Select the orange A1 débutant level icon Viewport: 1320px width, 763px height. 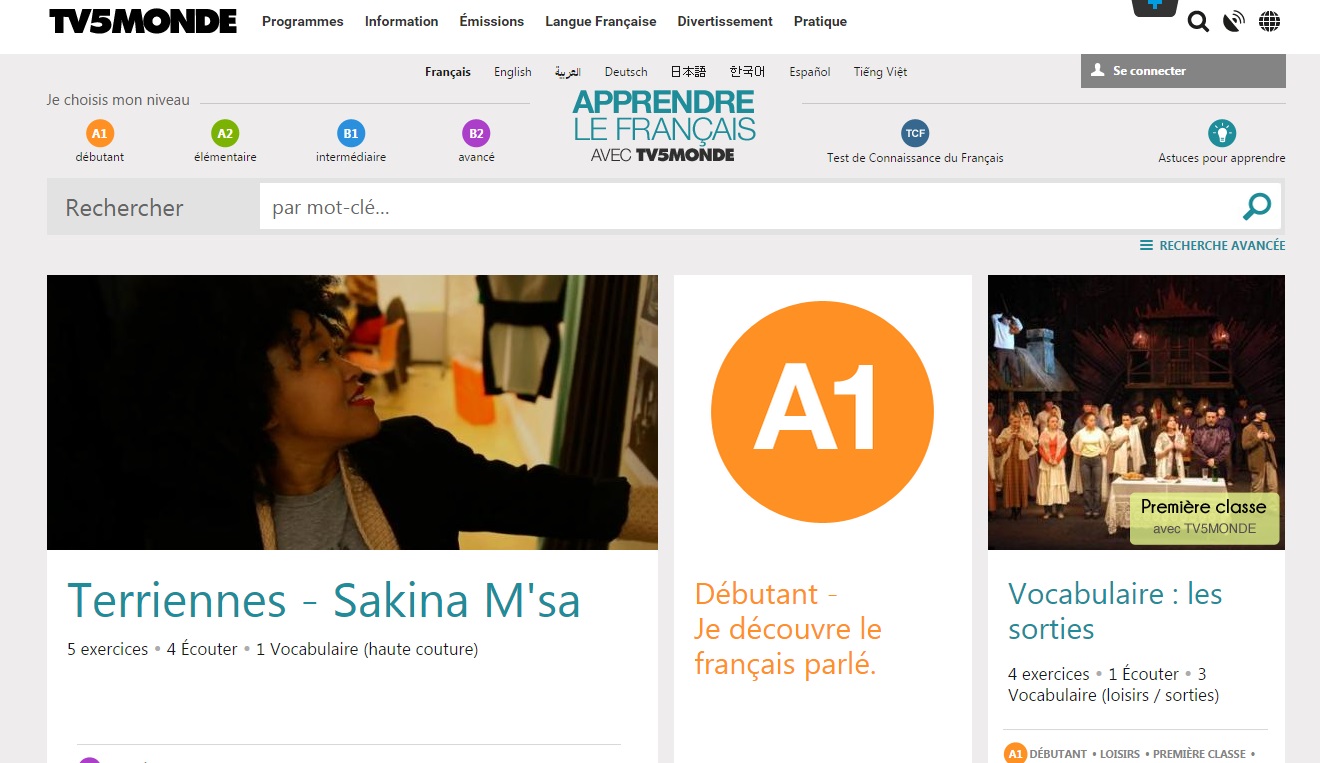pyautogui.click(x=99, y=133)
